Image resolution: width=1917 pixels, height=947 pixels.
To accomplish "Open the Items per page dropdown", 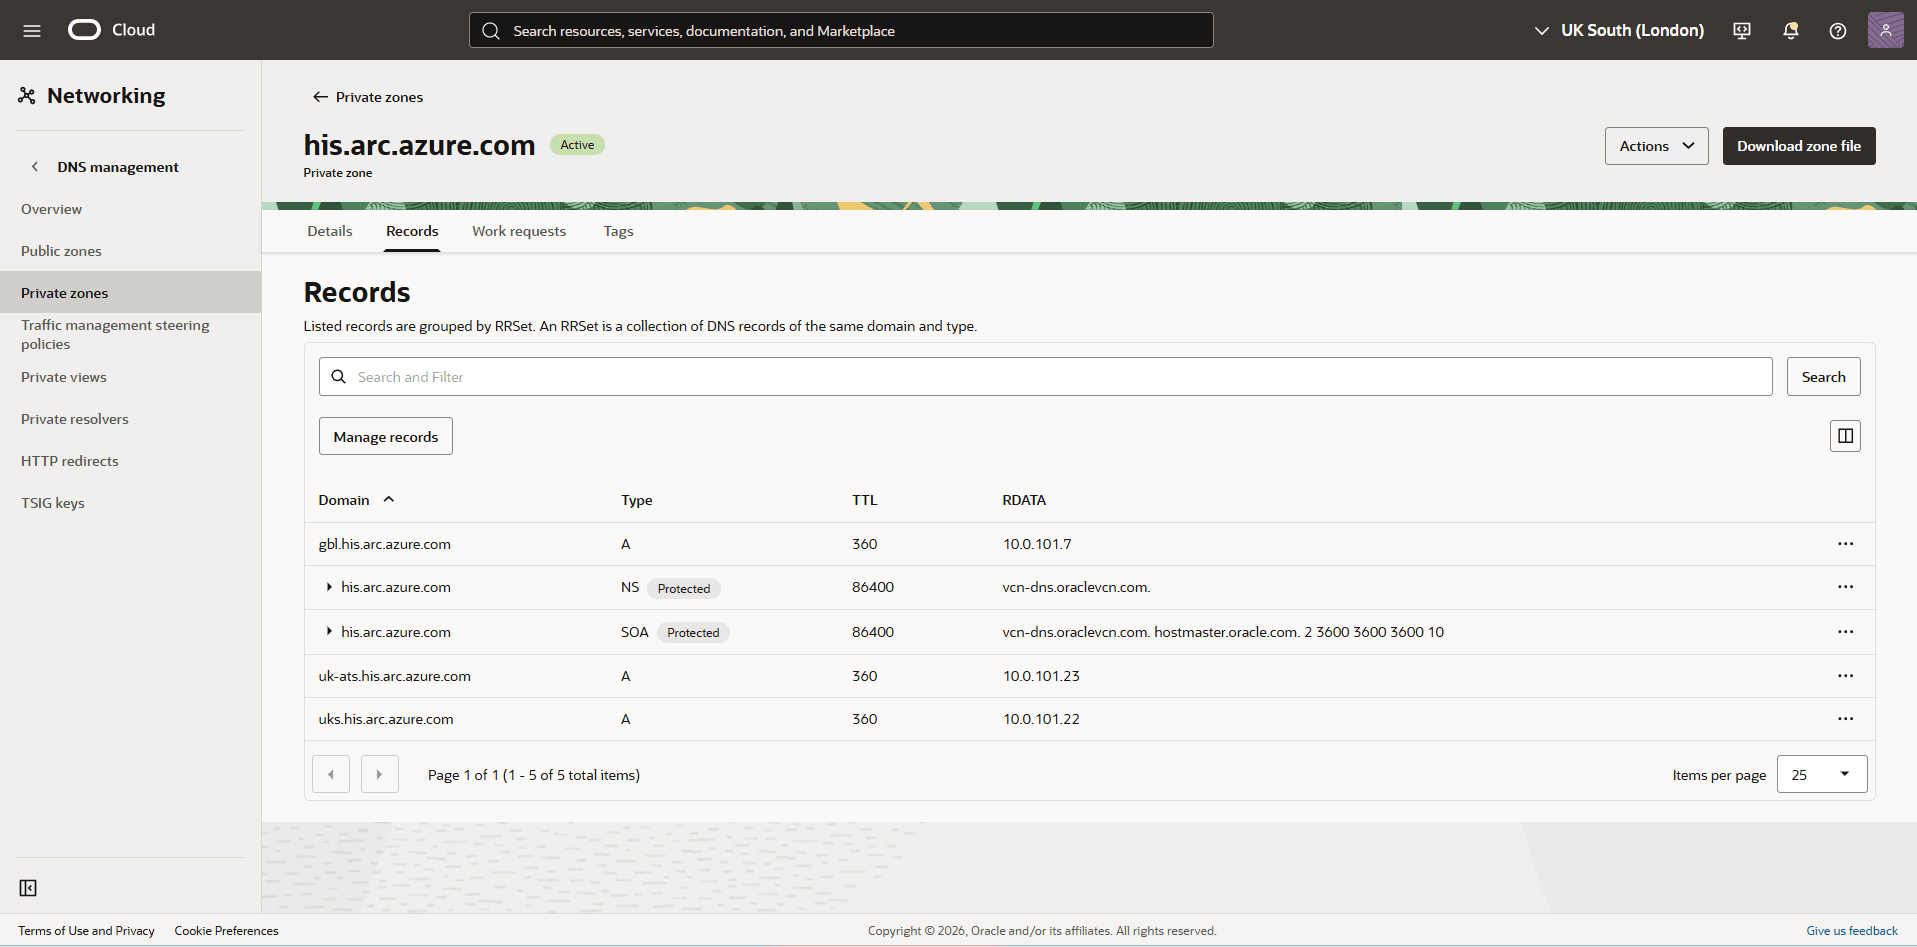I will (x=1820, y=773).
